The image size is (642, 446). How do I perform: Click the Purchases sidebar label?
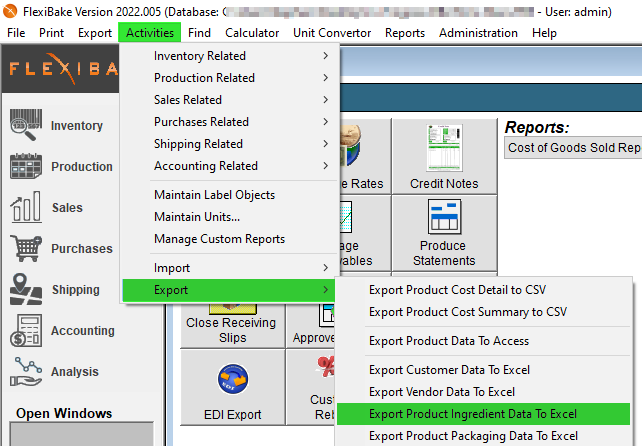(82, 249)
